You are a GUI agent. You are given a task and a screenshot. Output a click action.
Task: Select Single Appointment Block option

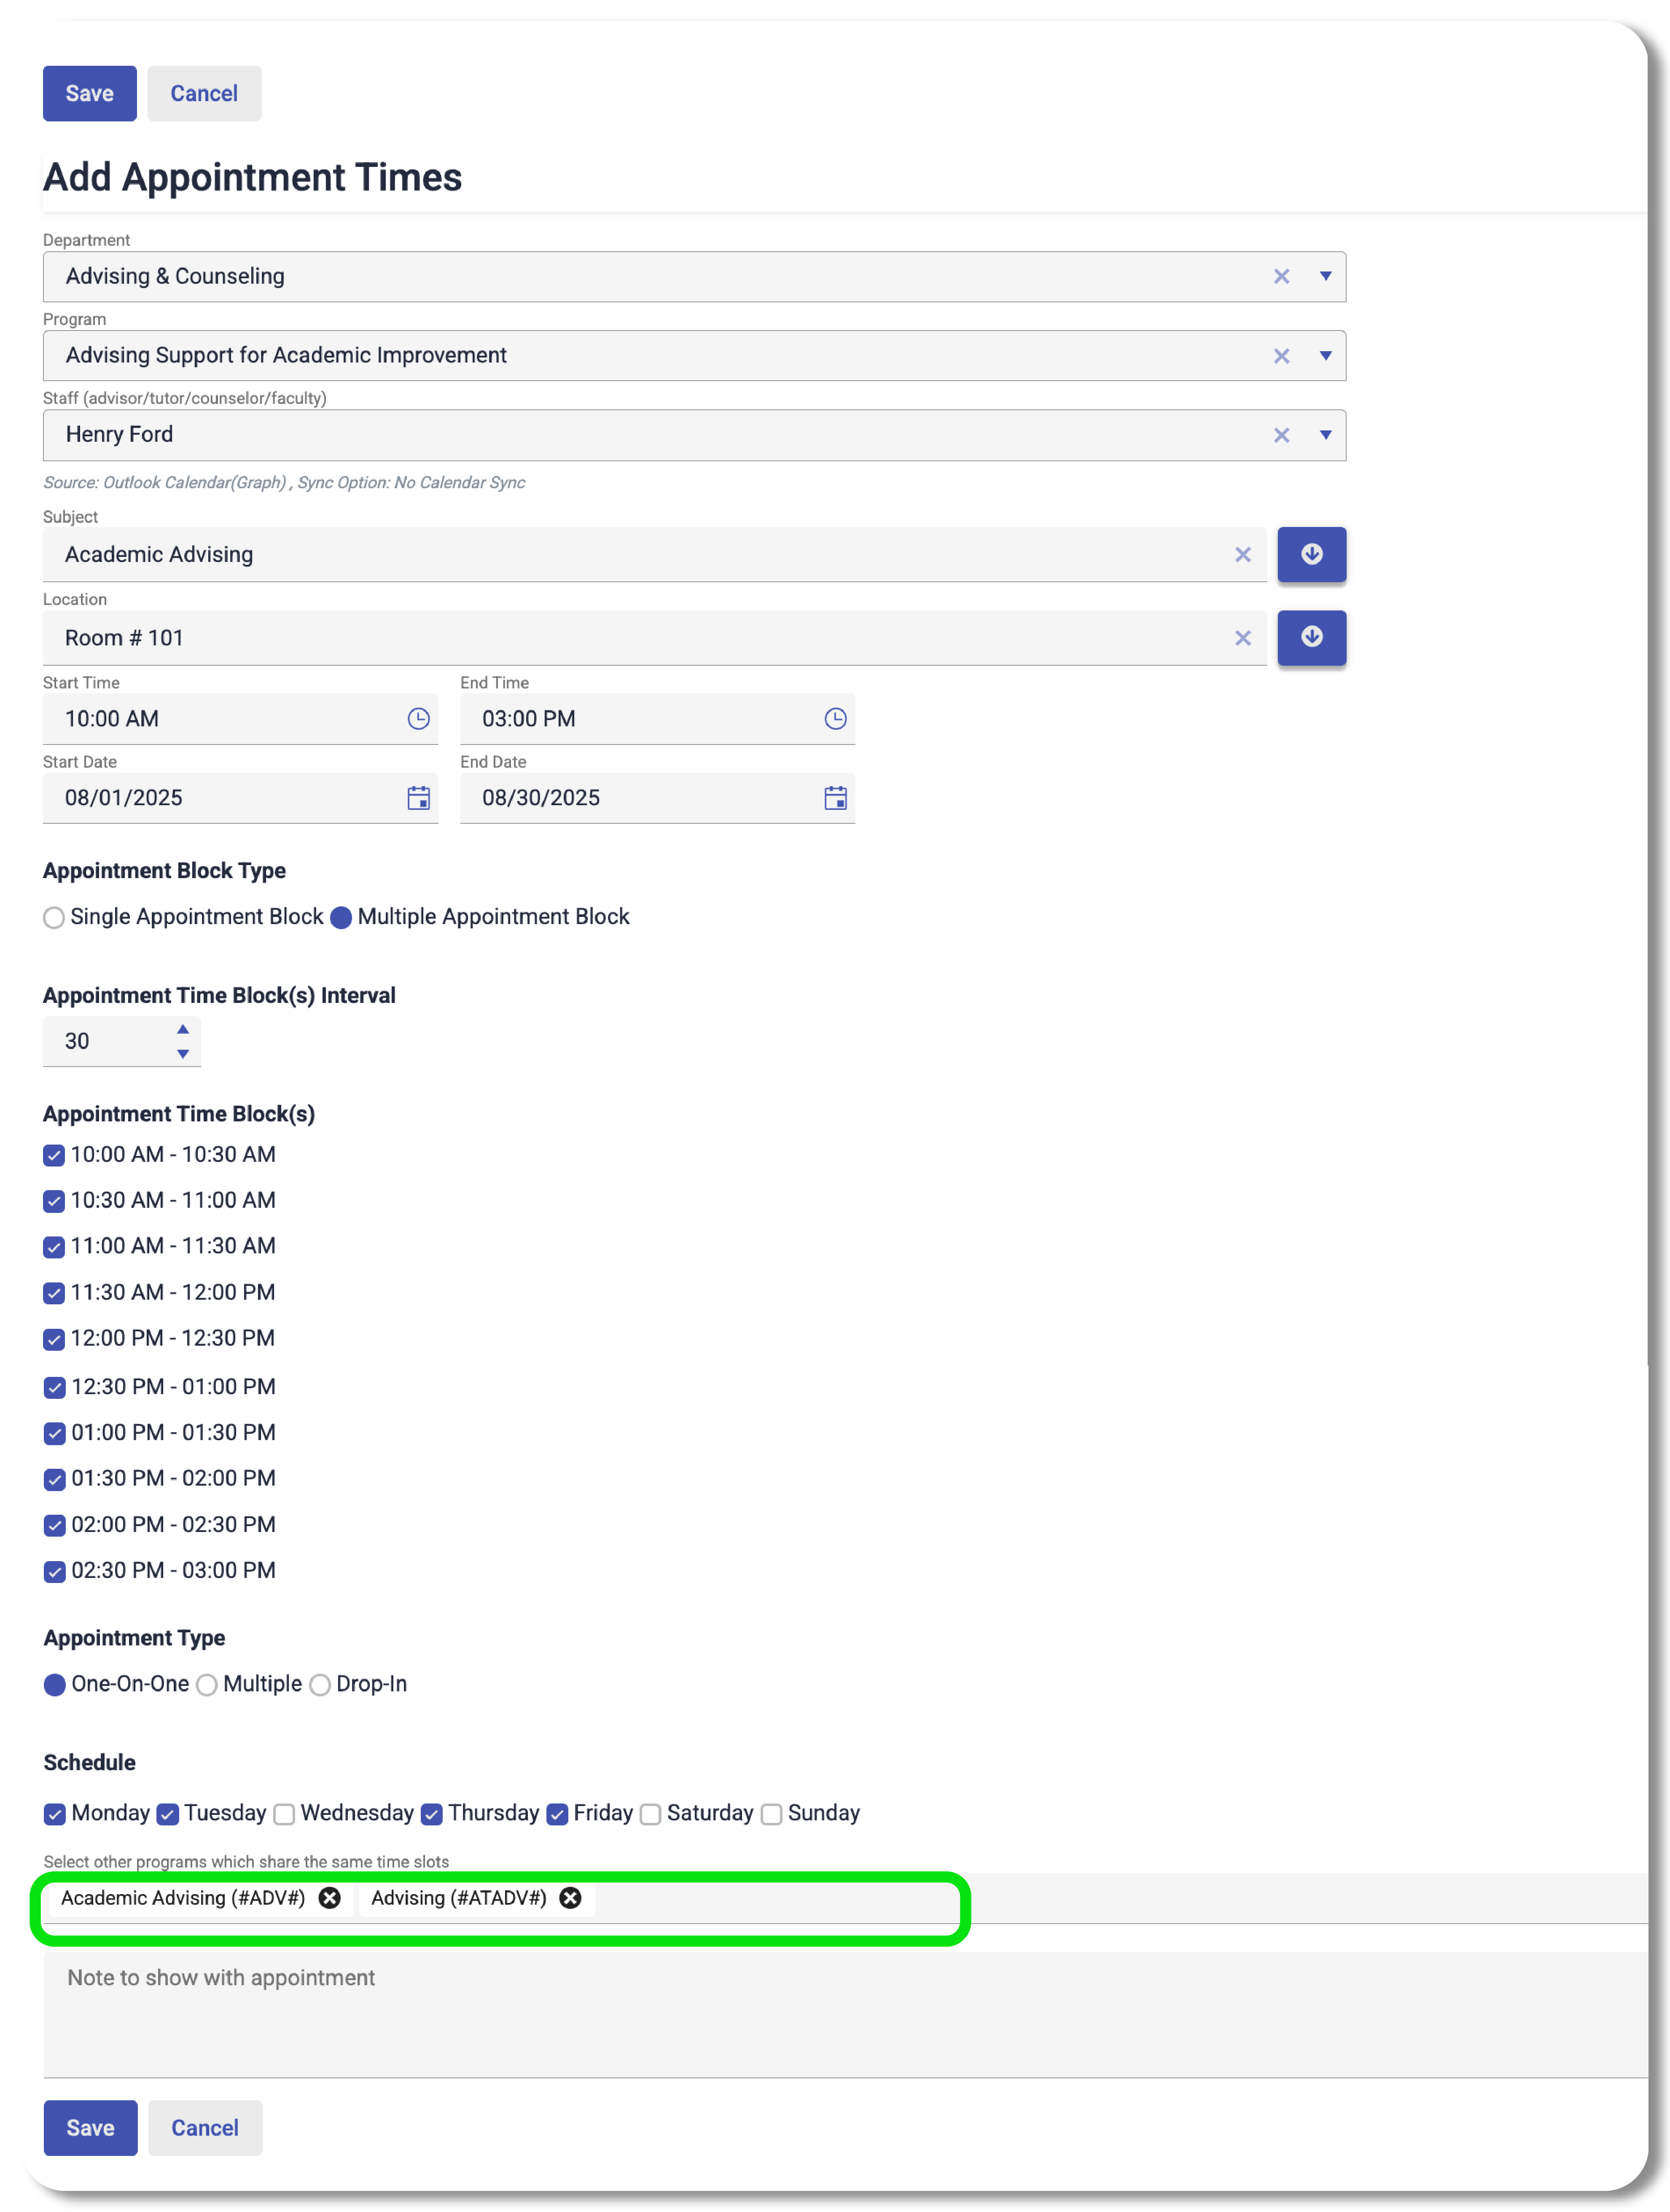pos(54,918)
